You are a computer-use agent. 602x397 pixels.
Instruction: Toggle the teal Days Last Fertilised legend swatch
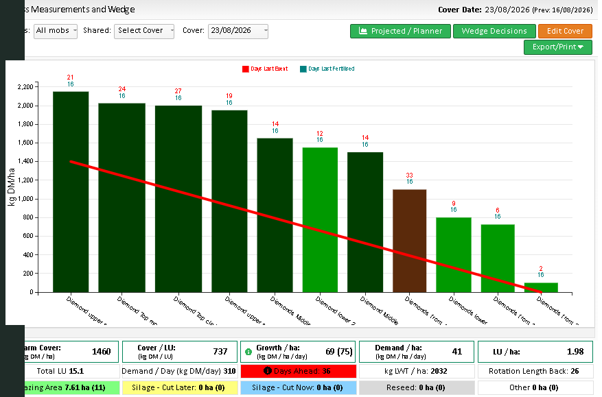pos(303,69)
